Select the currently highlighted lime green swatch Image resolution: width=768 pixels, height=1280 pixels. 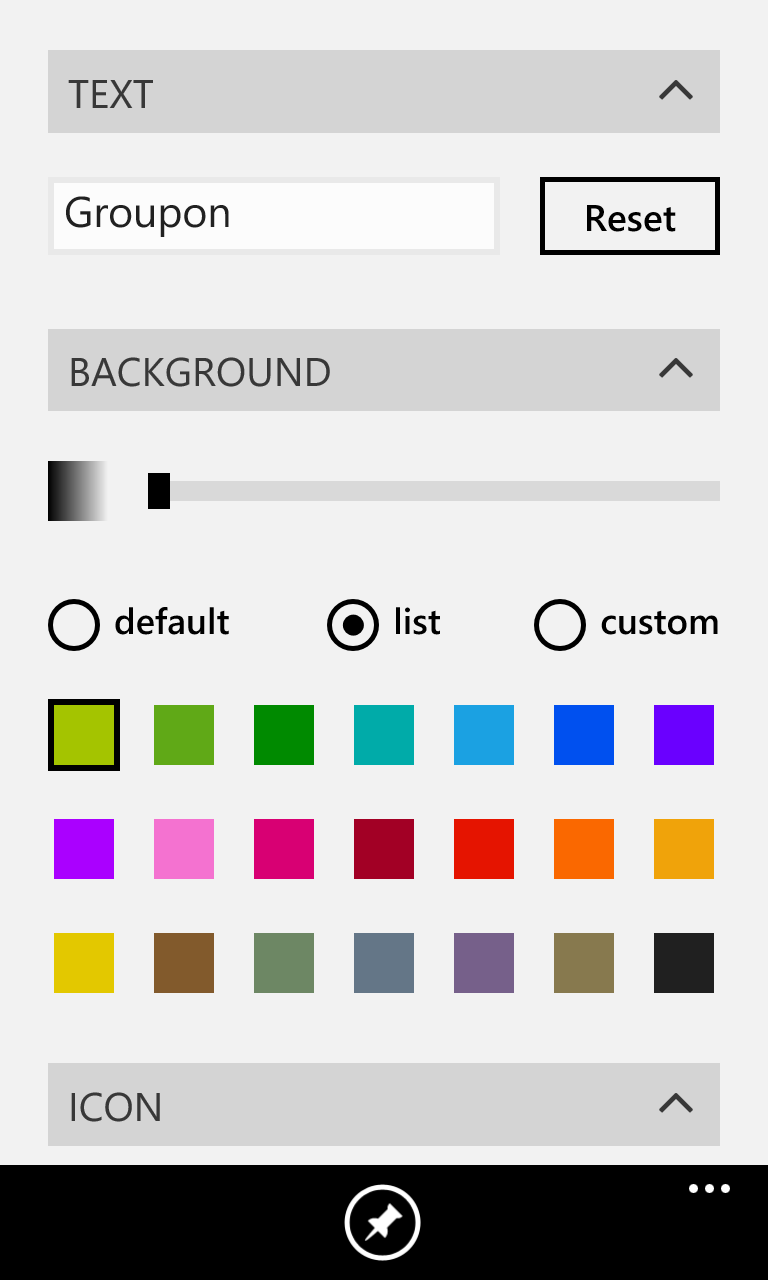(83, 735)
